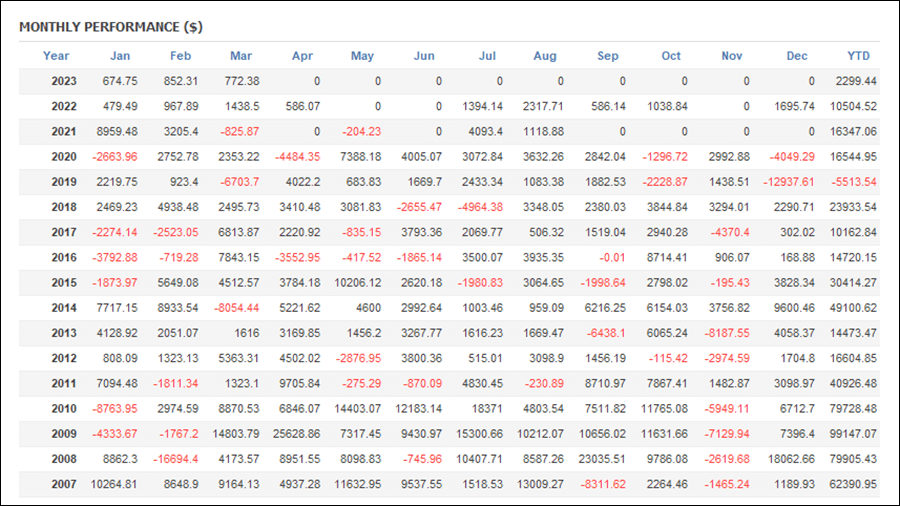This screenshot has width=900, height=506.
Task: Click the Jan column header
Action: tap(120, 56)
